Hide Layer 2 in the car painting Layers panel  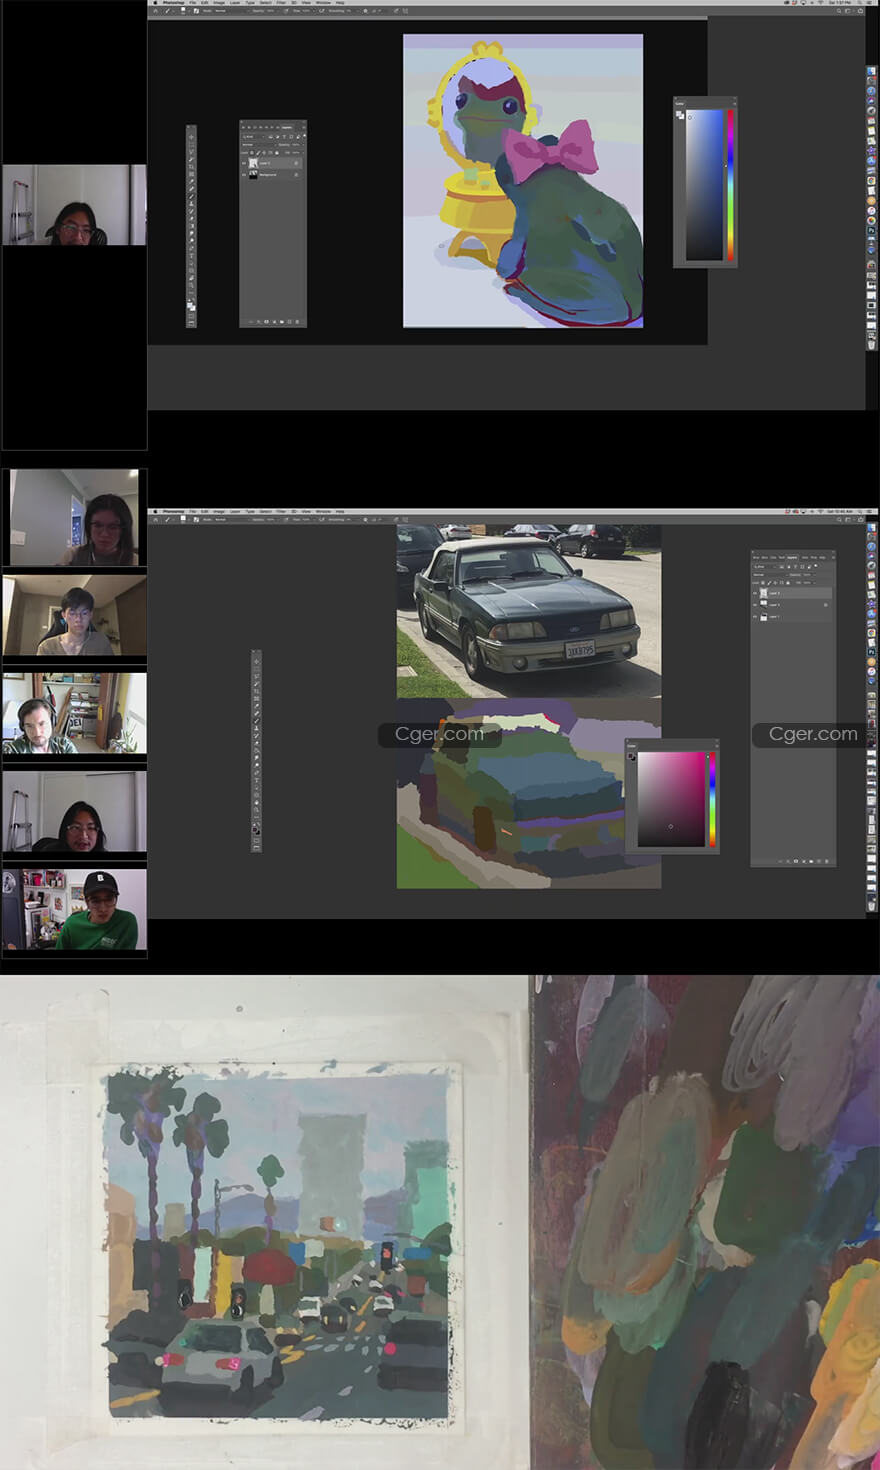pyautogui.click(x=755, y=605)
